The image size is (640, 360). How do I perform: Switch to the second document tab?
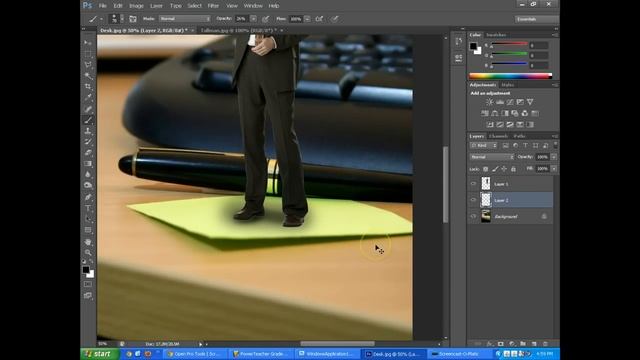click(x=240, y=30)
